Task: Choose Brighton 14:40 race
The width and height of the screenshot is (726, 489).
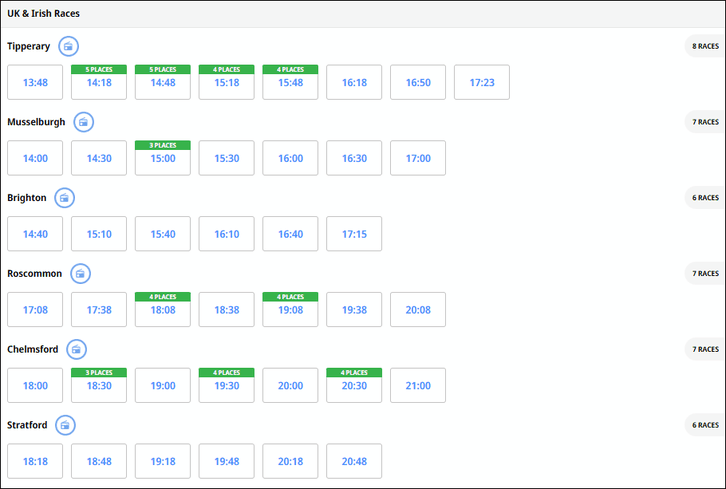Action: [35, 234]
